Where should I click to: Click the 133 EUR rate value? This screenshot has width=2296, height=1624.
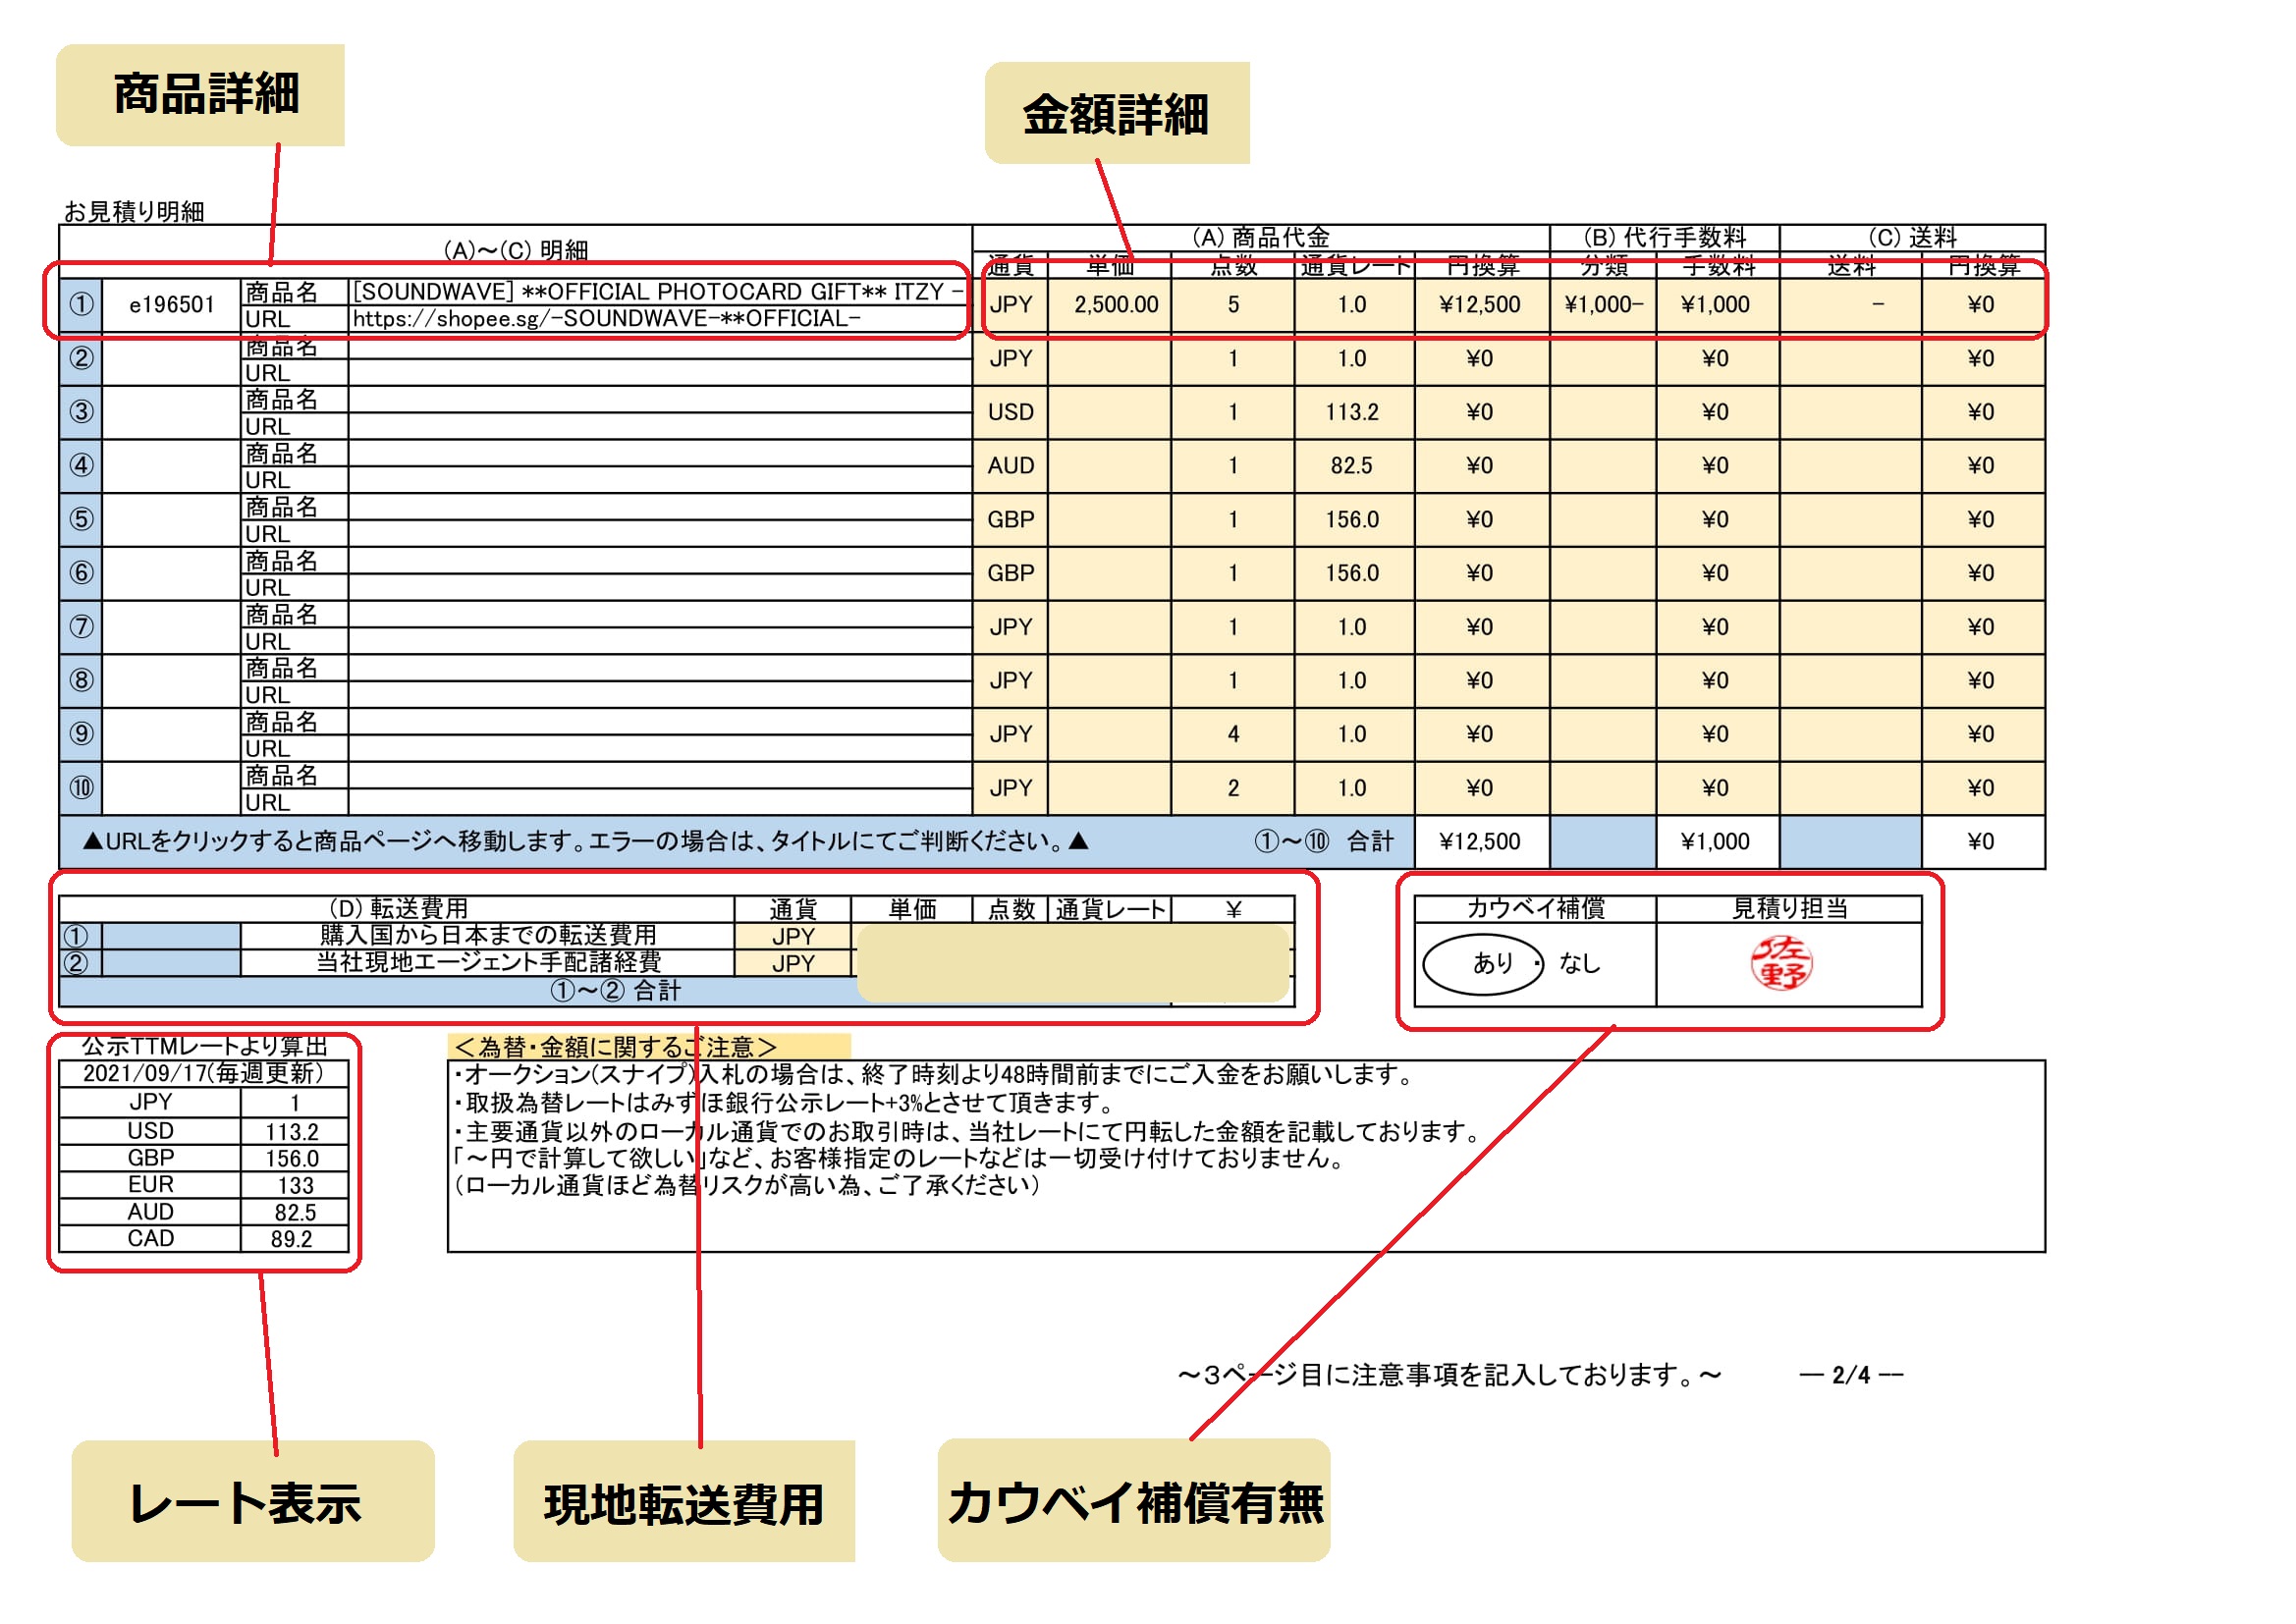[296, 1186]
